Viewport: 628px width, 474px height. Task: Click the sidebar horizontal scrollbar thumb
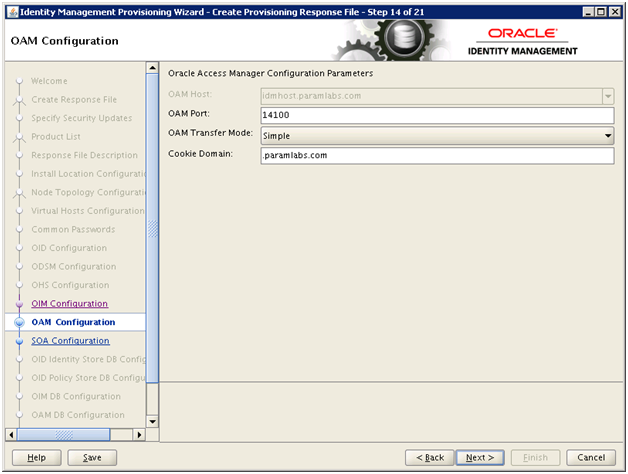coord(63,435)
